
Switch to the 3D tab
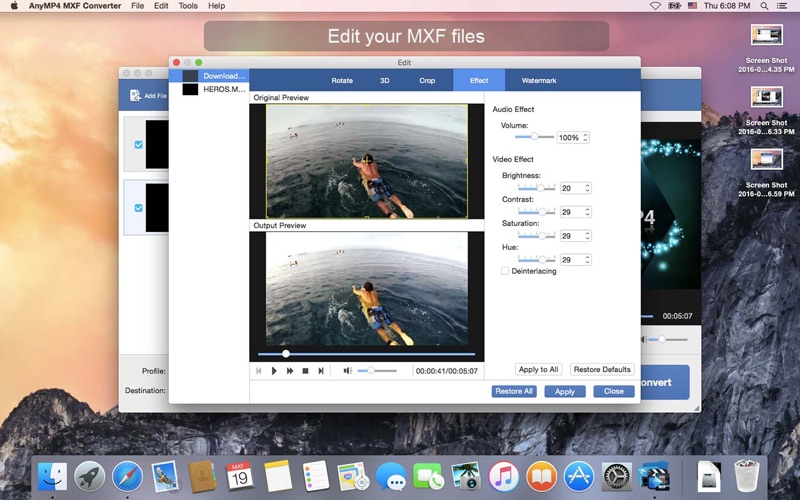(x=385, y=81)
